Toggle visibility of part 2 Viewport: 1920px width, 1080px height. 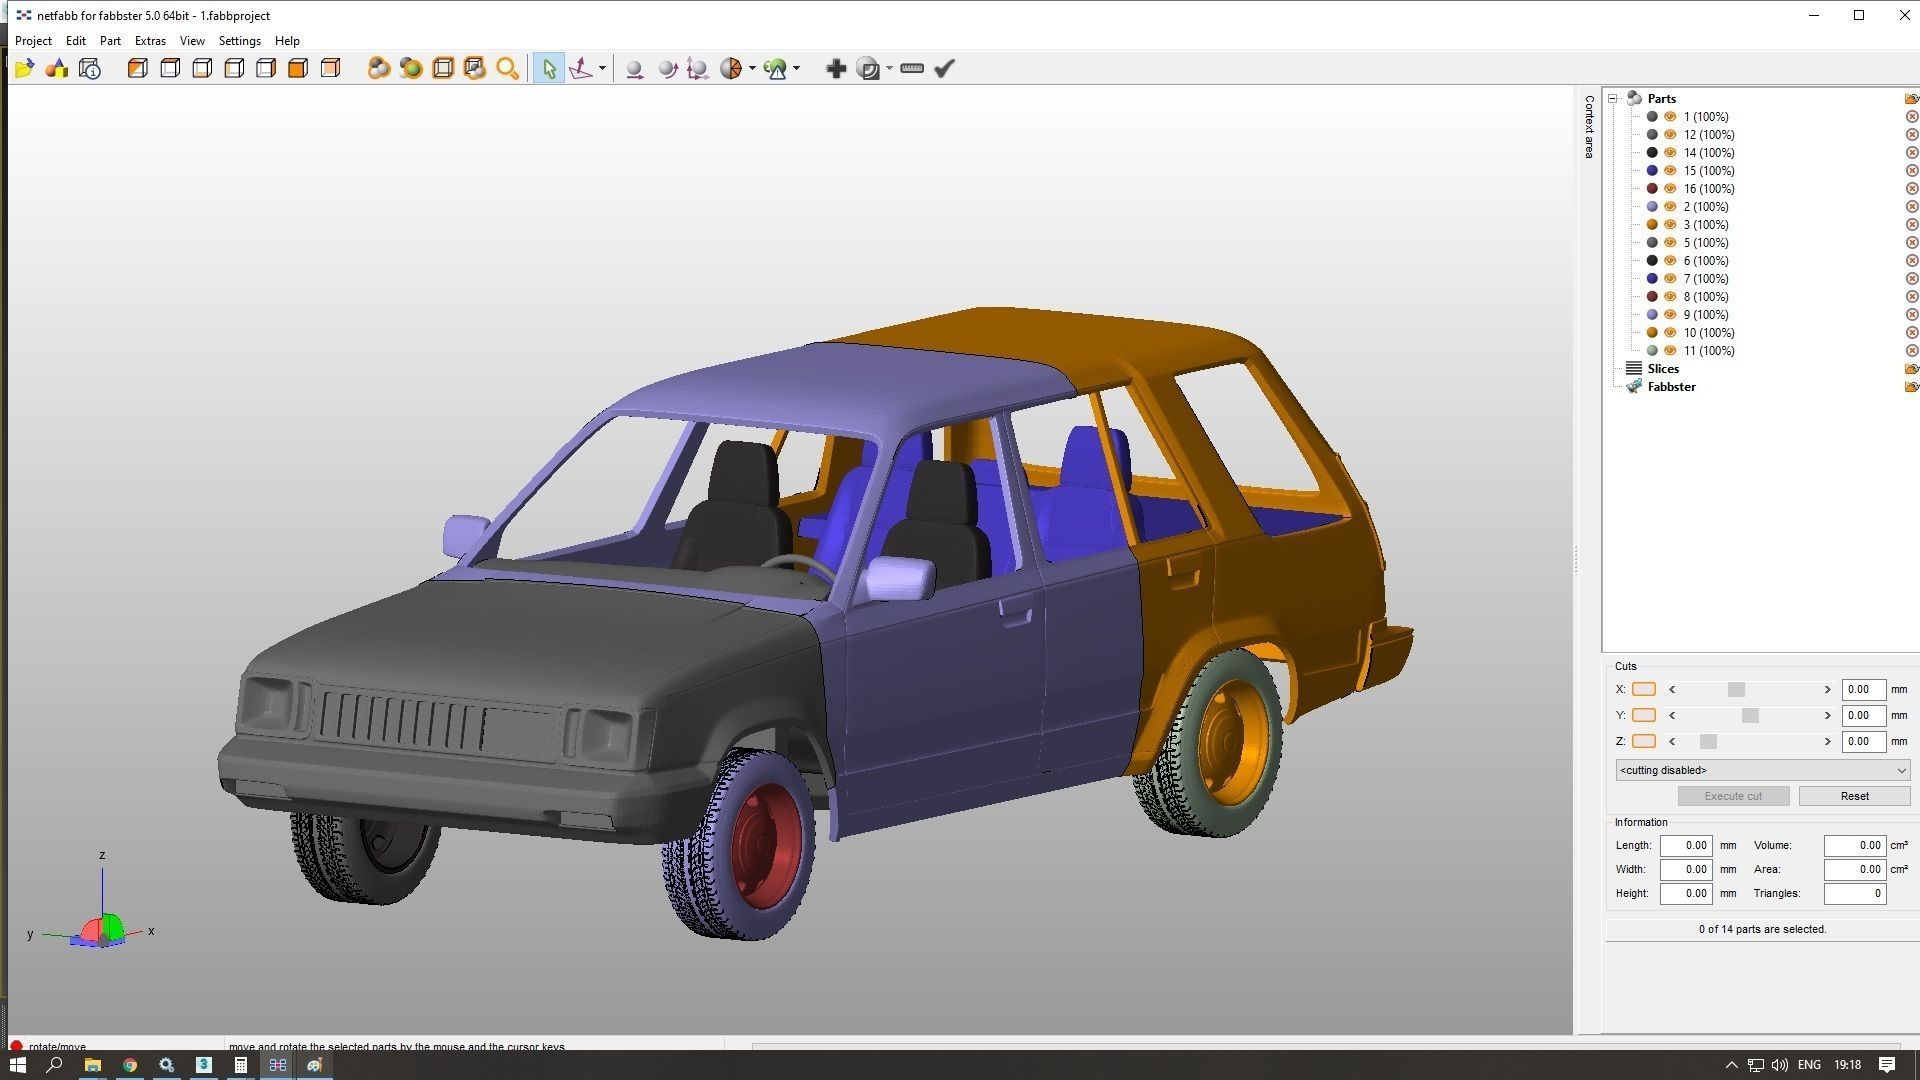(x=1670, y=207)
